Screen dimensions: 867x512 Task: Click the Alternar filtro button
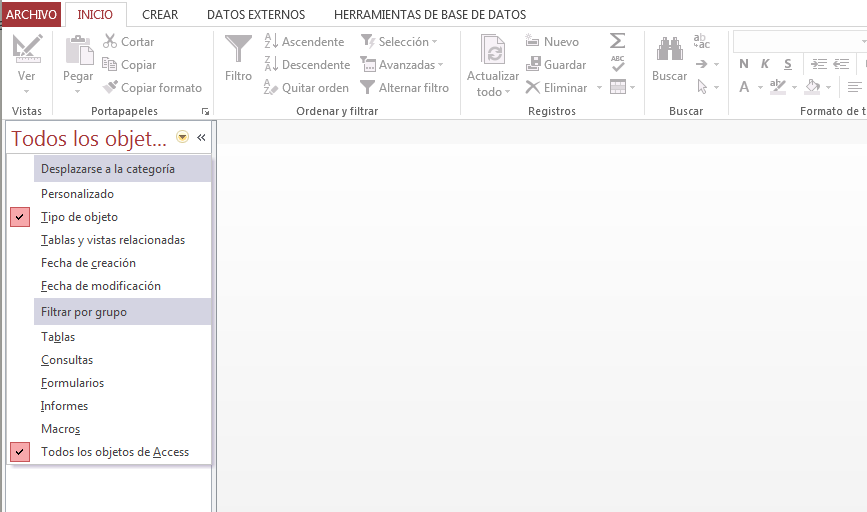pyautogui.click(x=404, y=88)
